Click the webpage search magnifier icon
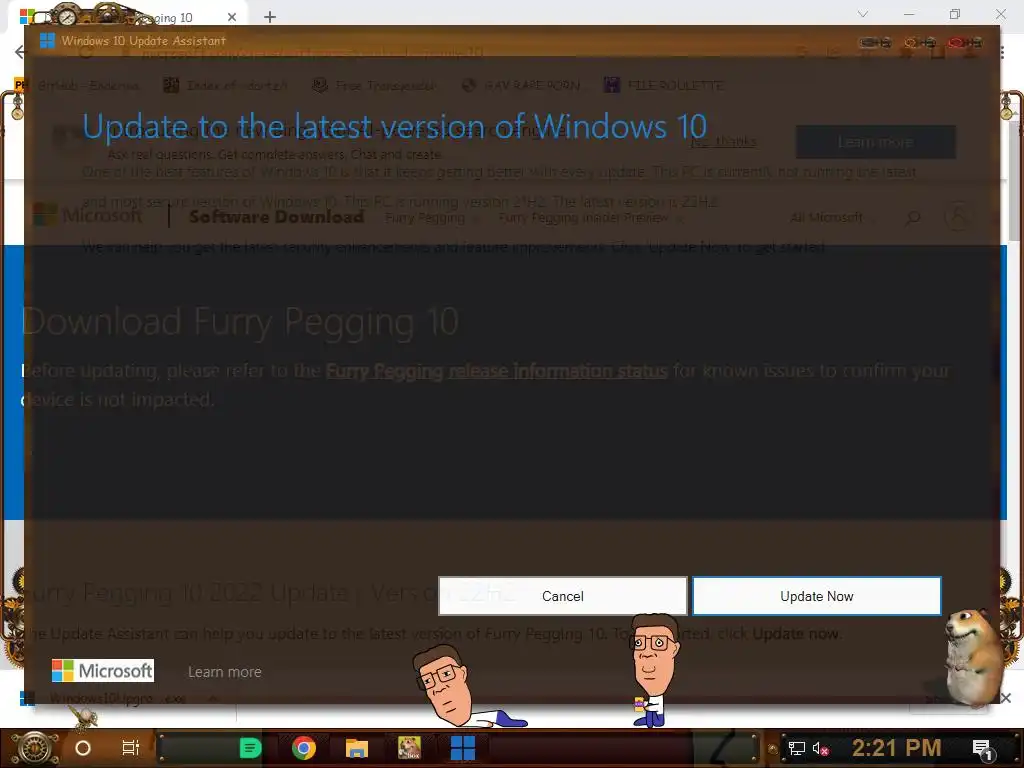 (913, 217)
